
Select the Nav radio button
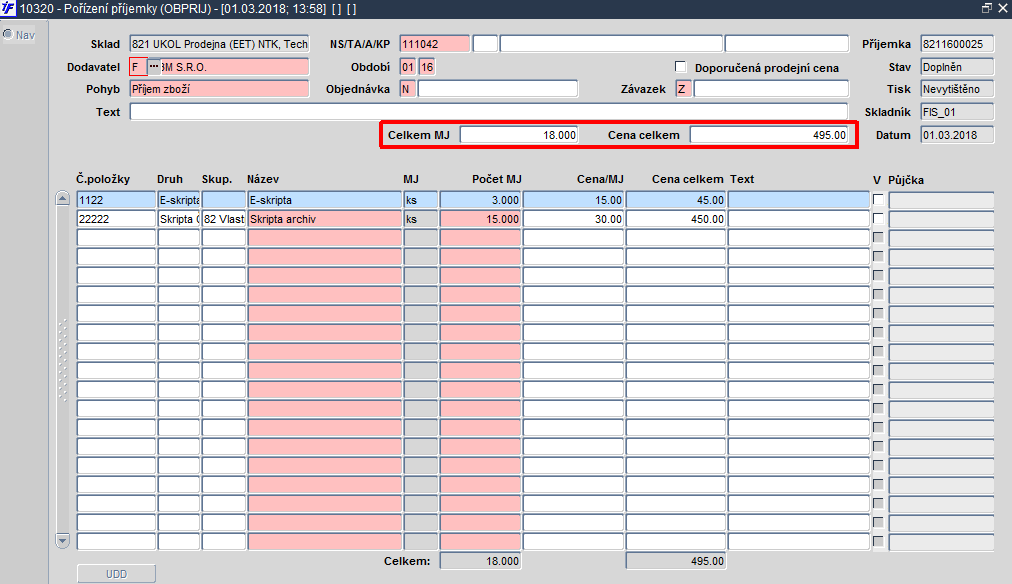tap(8, 34)
